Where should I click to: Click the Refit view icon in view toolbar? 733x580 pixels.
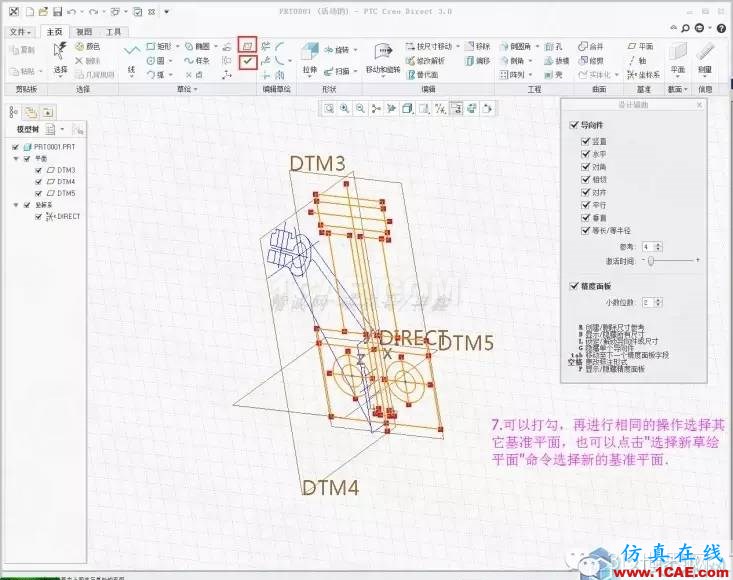coord(329,109)
